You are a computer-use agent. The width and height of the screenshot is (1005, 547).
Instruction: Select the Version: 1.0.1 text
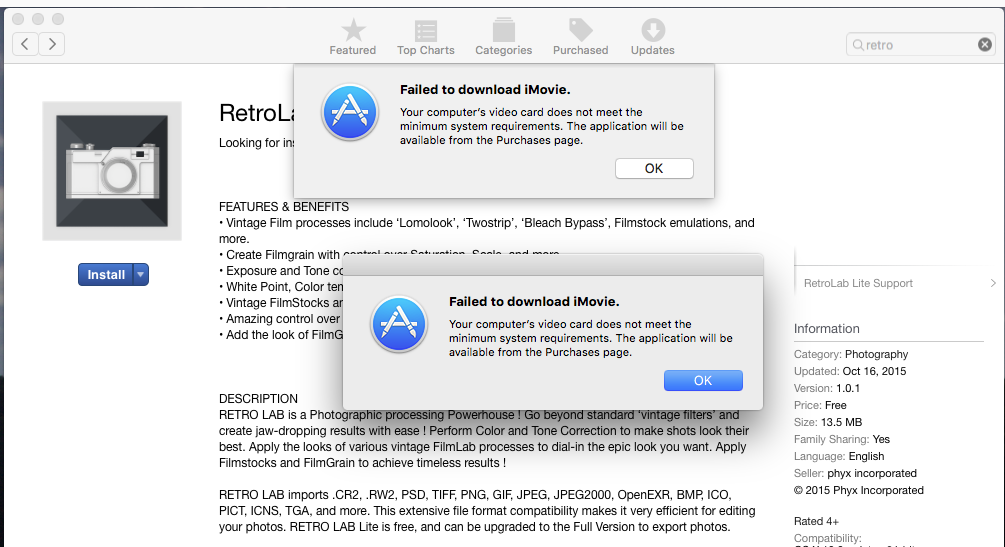click(x=827, y=388)
